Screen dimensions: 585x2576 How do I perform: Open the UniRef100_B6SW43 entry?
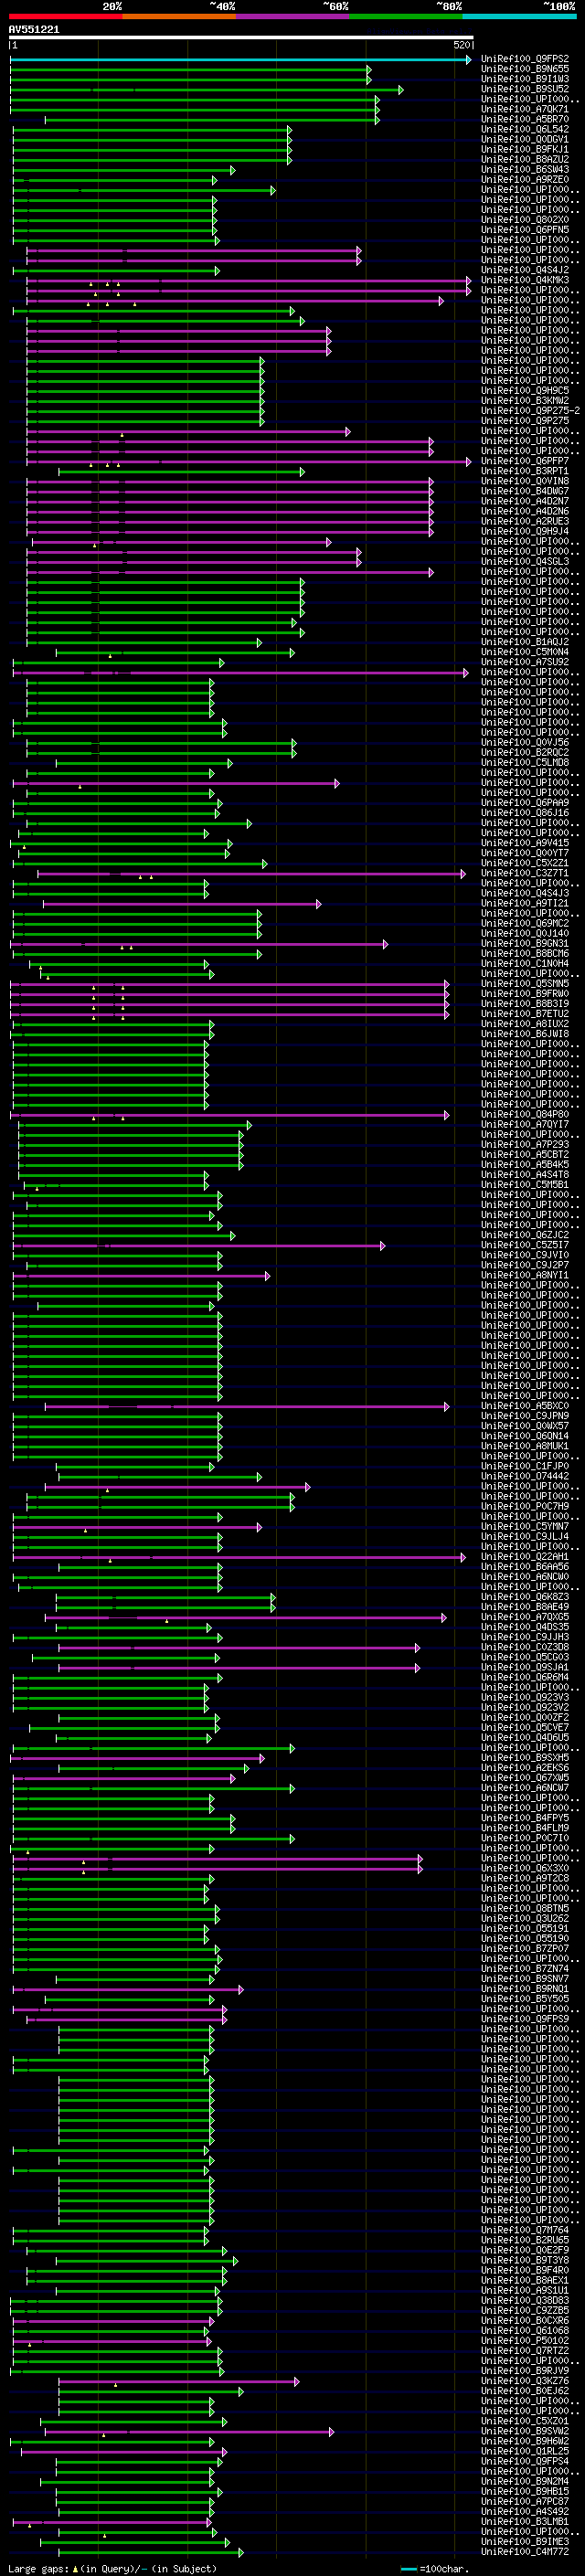525,170
